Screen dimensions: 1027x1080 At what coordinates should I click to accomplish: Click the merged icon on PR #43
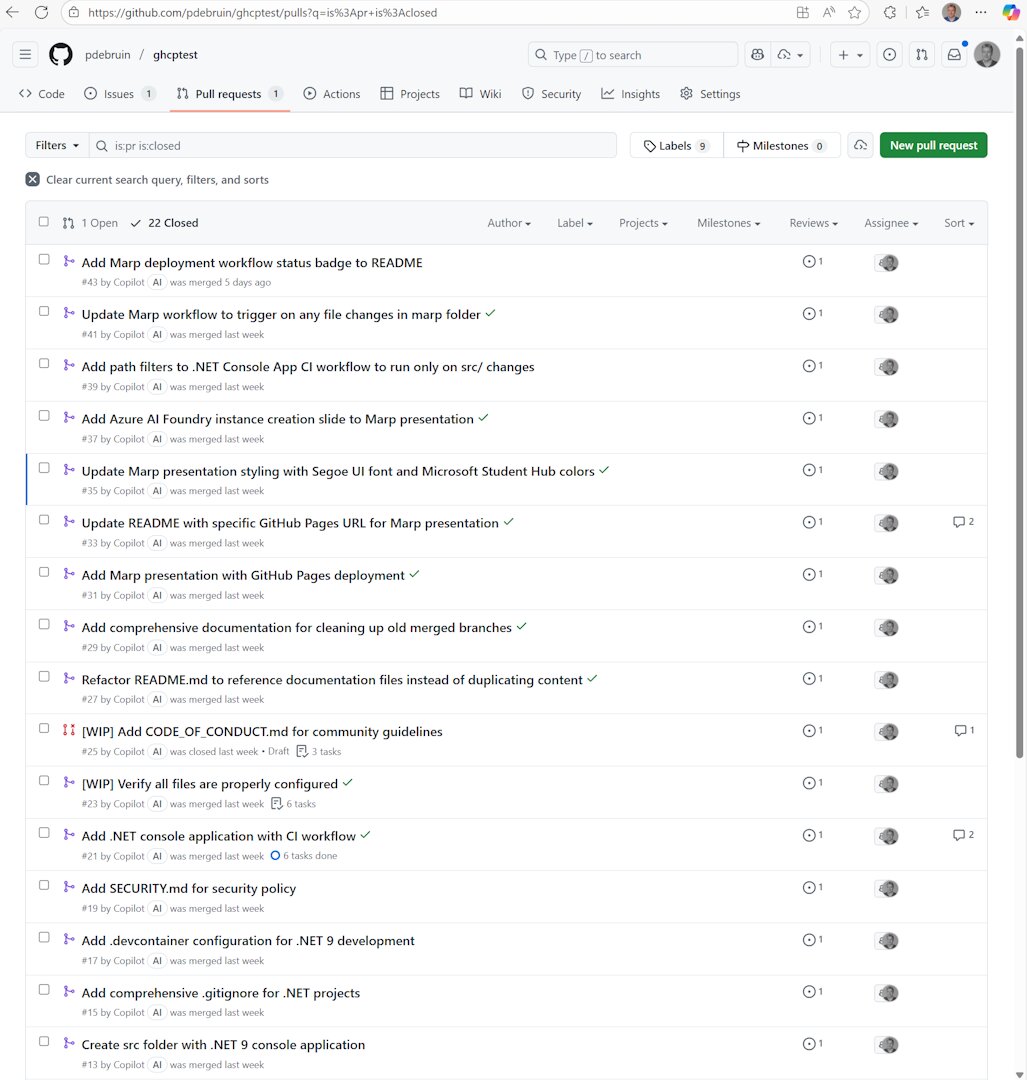tap(67, 262)
